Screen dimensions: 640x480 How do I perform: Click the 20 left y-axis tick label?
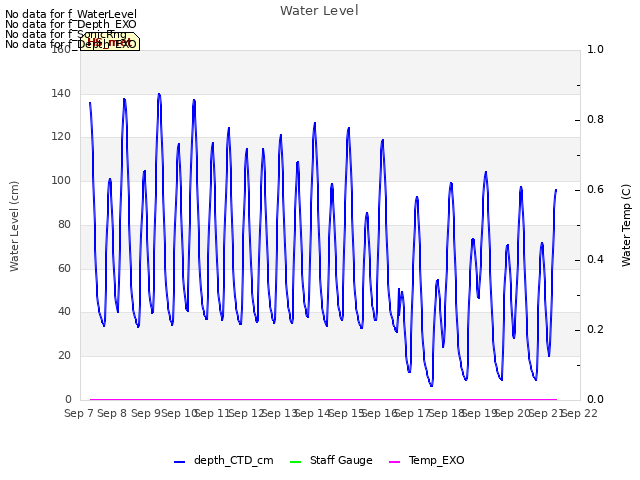coord(64,356)
